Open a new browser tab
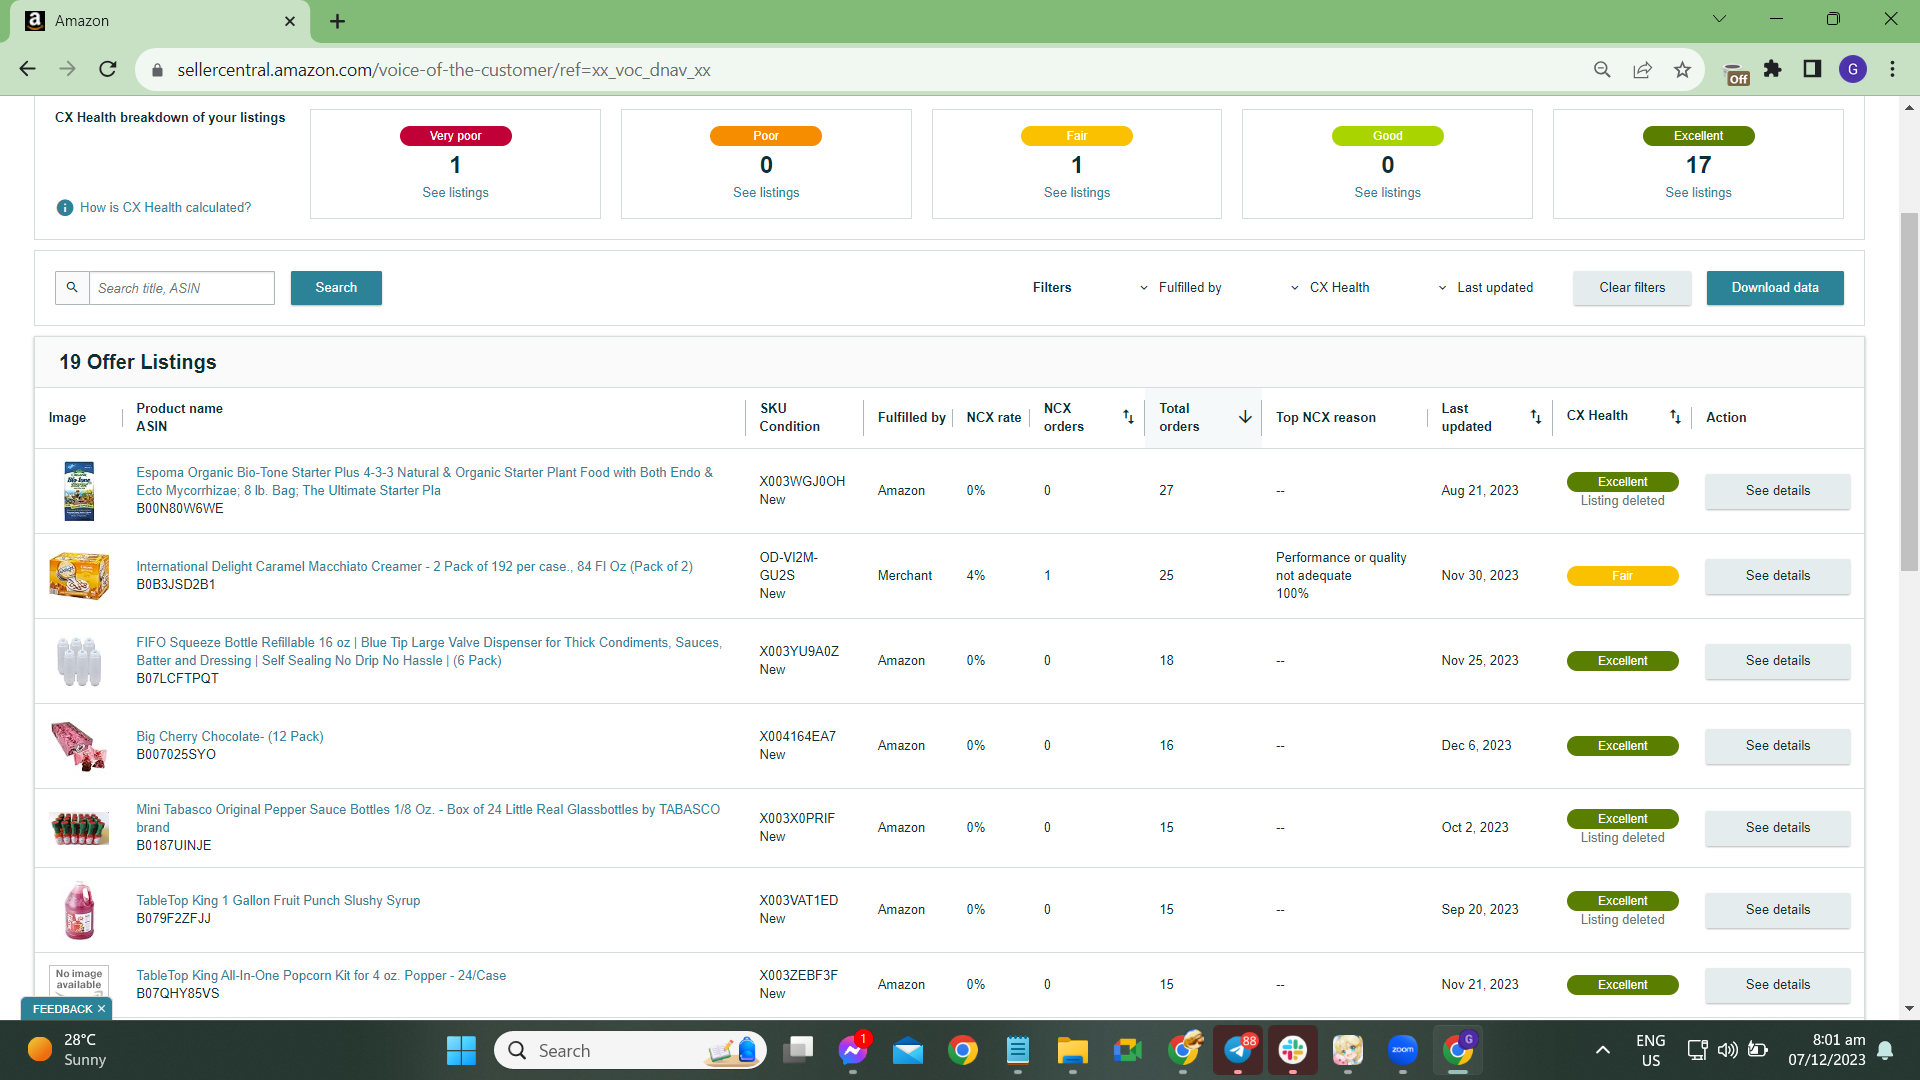This screenshot has width=1920, height=1080. click(x=338, y=21)
